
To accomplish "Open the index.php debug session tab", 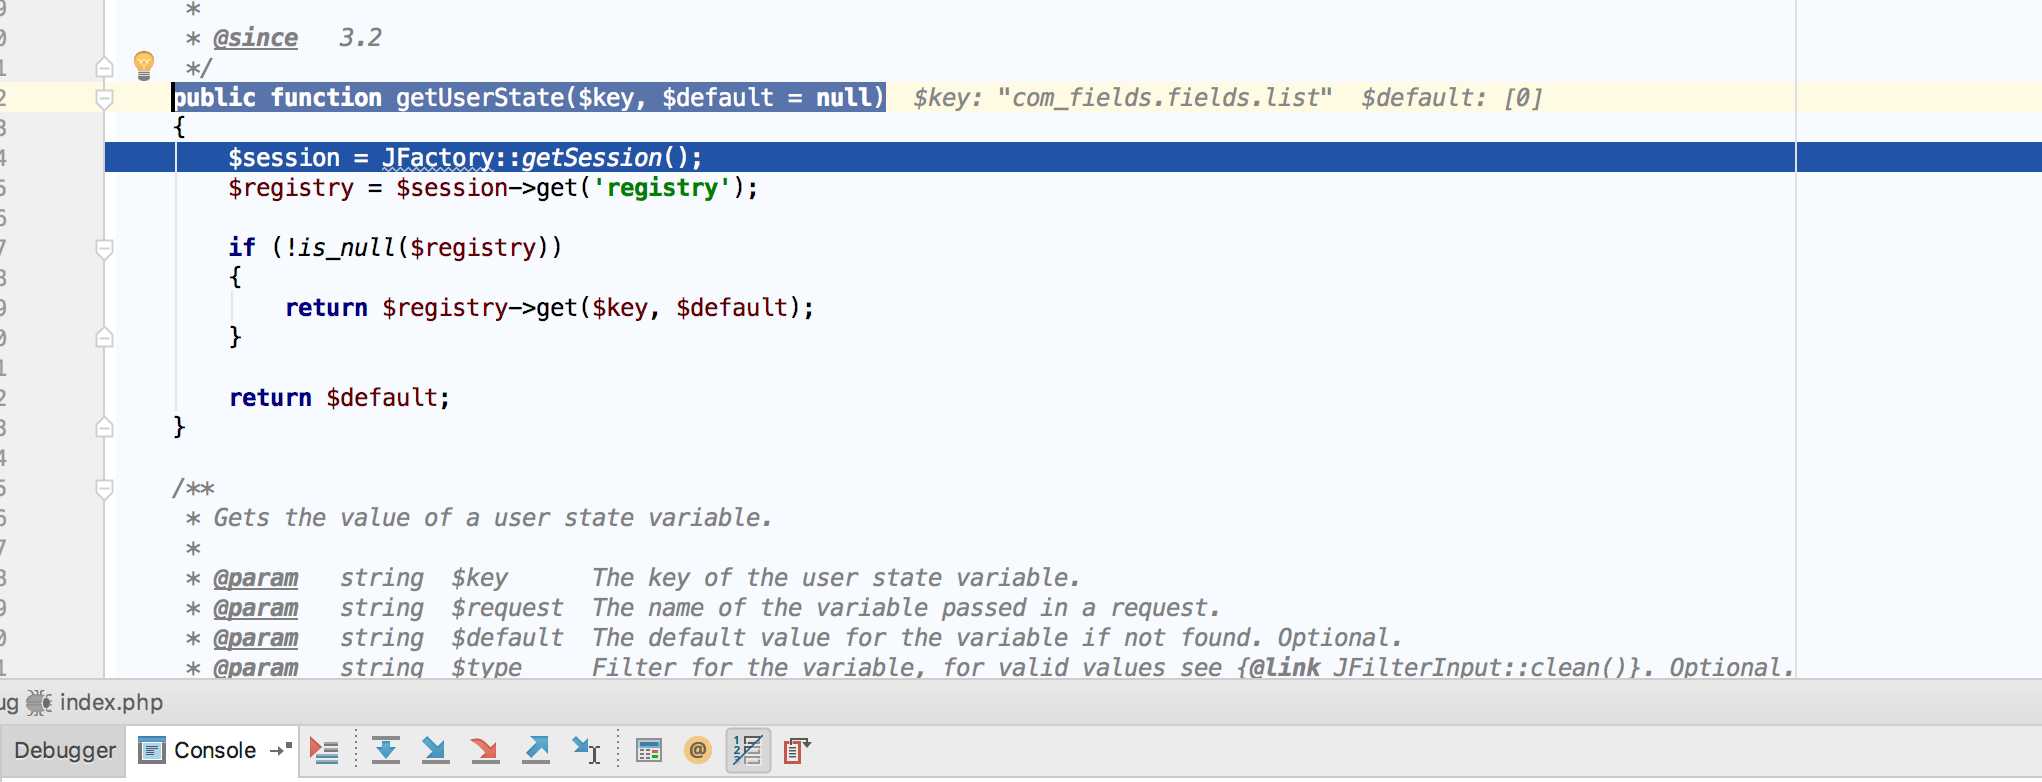I will [x=111, y=703].
